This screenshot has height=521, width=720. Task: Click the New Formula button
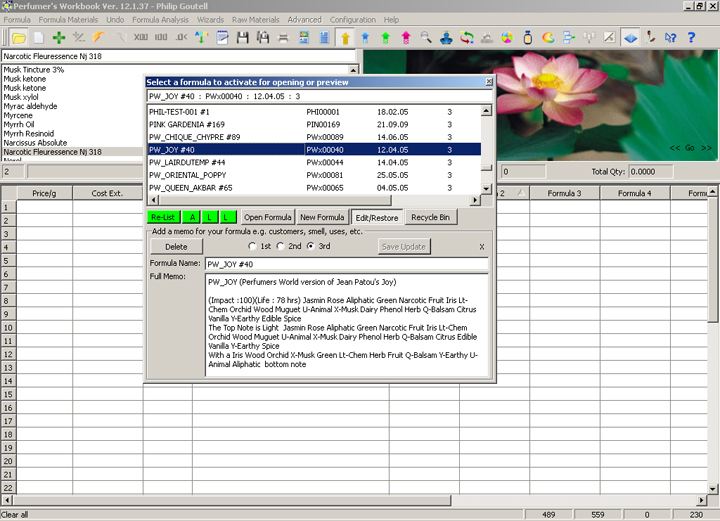[x=322, y=217]
